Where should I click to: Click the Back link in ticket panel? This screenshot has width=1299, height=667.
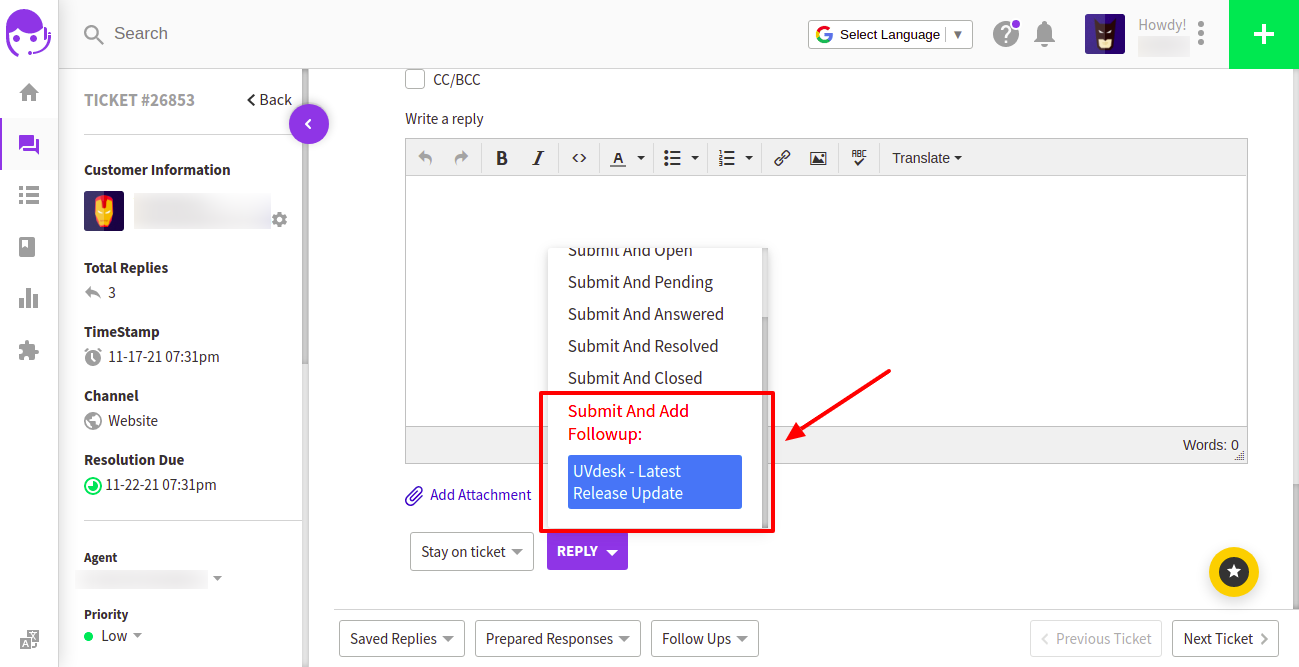[269, 100]
